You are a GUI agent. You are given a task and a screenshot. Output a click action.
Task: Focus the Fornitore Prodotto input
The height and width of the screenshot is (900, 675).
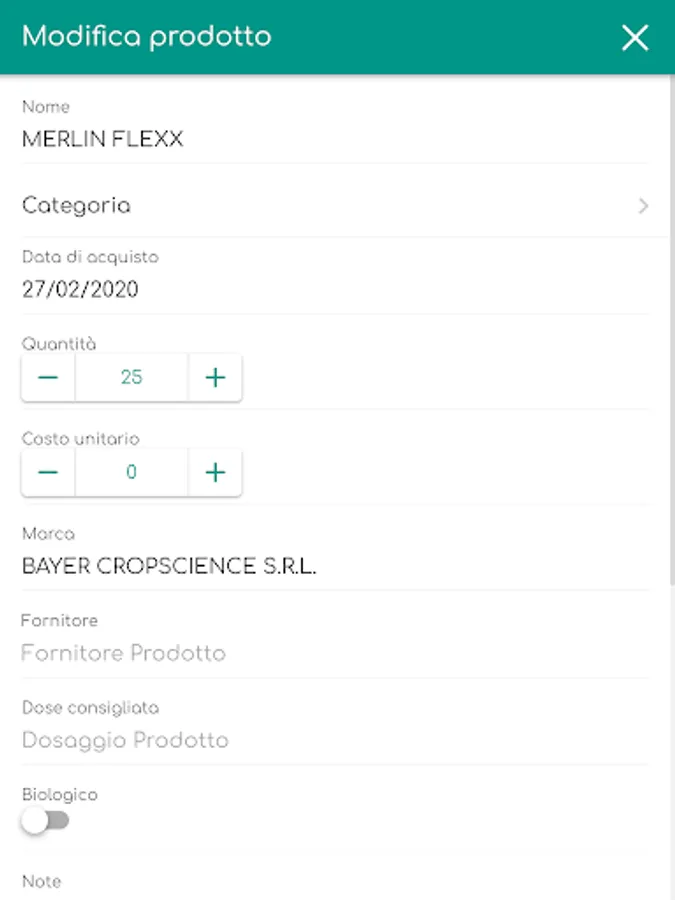coord(336,653)
